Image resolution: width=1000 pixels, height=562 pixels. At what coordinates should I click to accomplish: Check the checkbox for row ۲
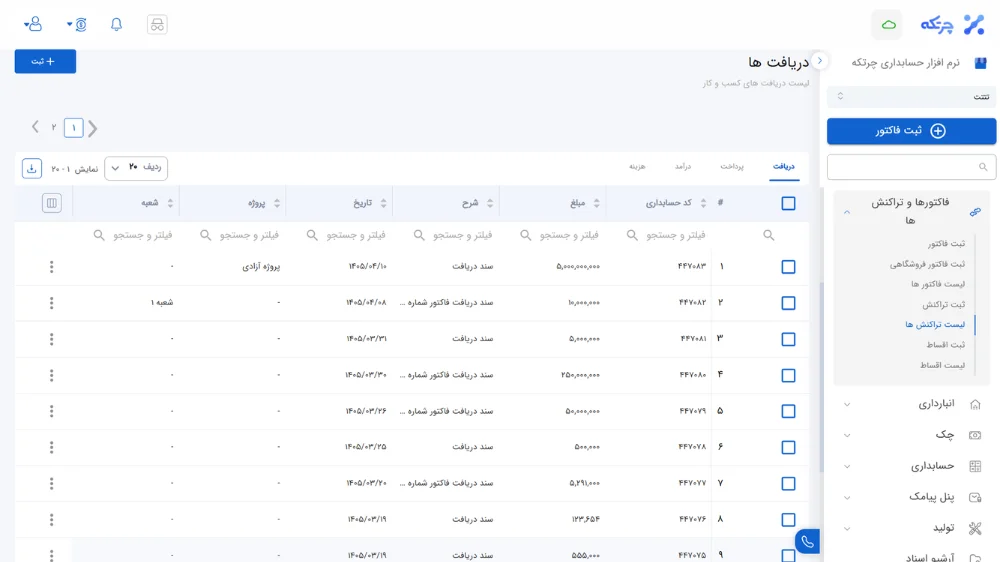point(788,303)
